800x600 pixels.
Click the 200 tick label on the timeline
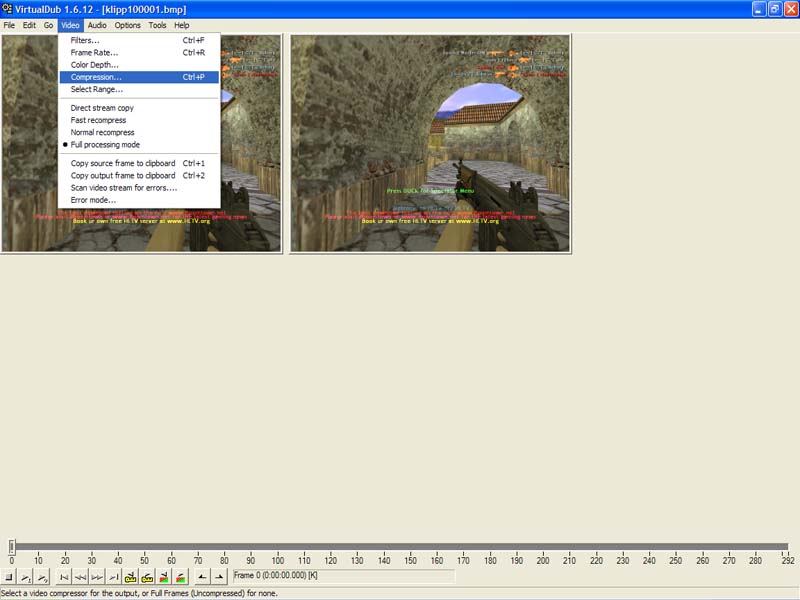coord(543,561)
